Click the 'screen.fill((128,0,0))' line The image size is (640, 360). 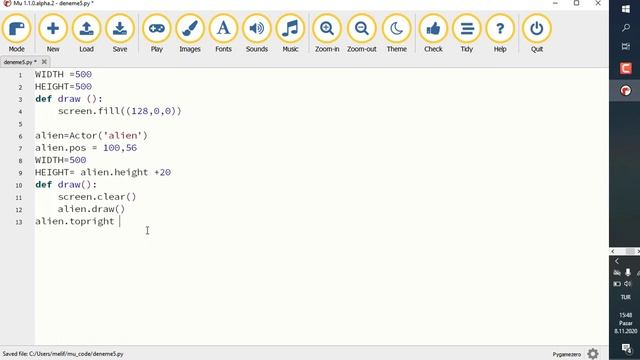[120, 111]
